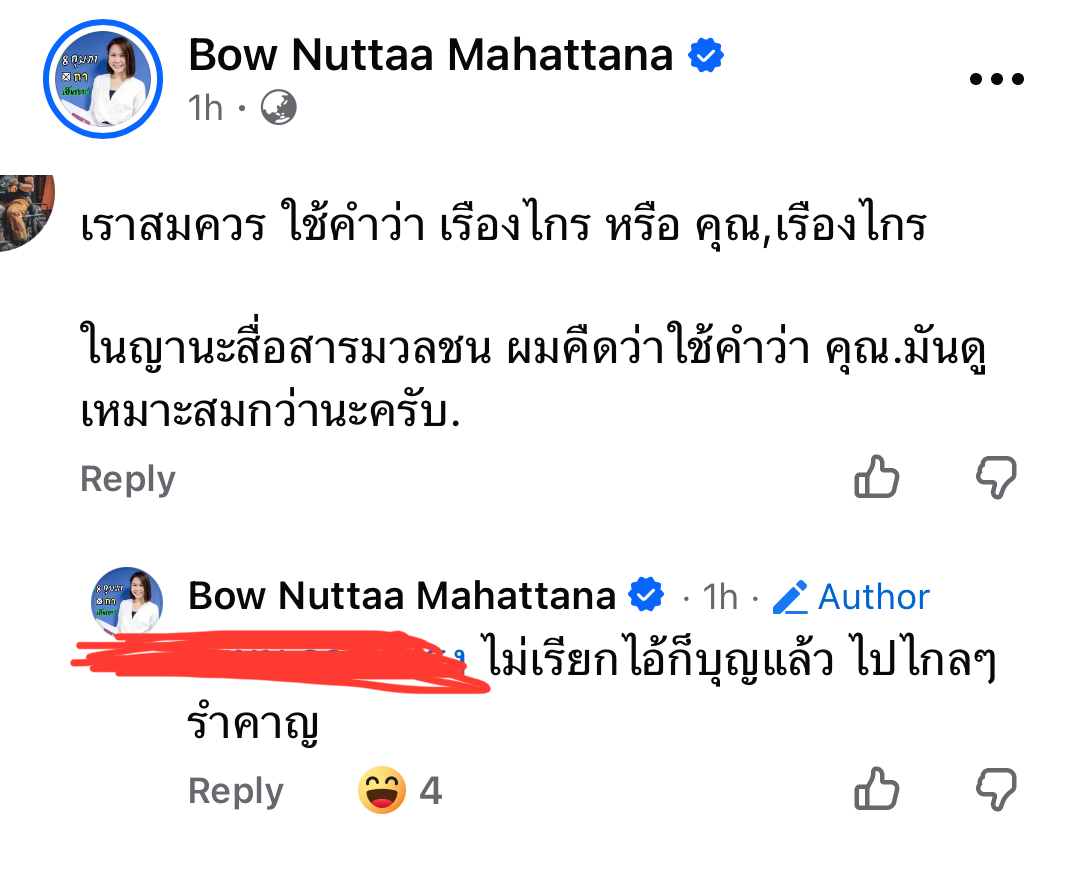Screen dimensions: 1069x871
Task: Click the post's 1h timestamp in the header
Action: [x=206, y=108]
